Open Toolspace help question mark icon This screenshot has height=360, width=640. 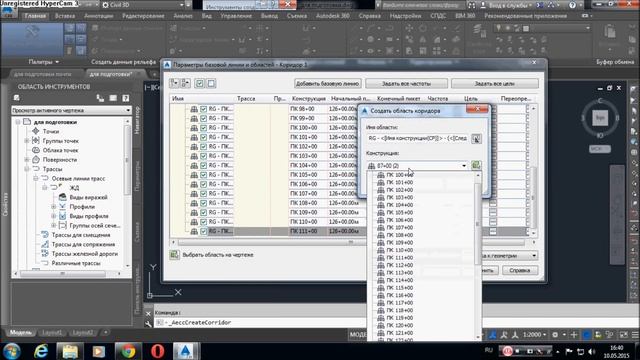tap(126, 98)
